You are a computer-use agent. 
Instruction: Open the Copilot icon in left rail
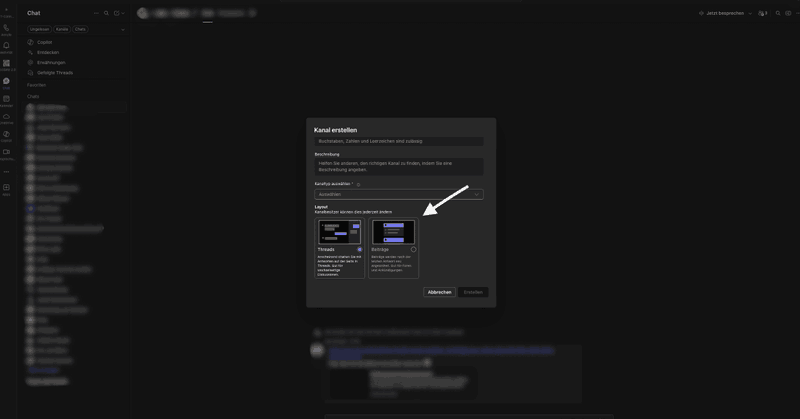pyautogui.click(x=6, y=134)
